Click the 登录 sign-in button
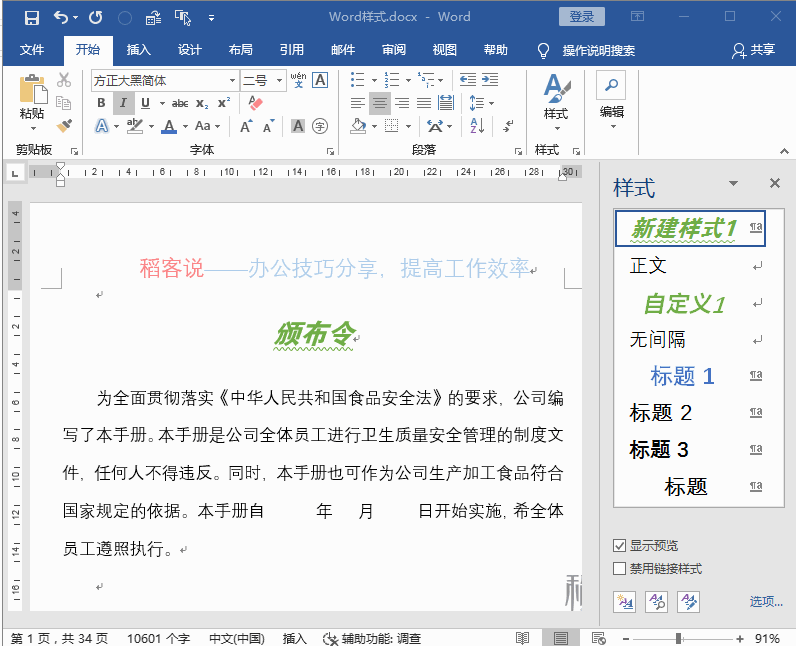 pyautogui.click(x=582, y=16)
